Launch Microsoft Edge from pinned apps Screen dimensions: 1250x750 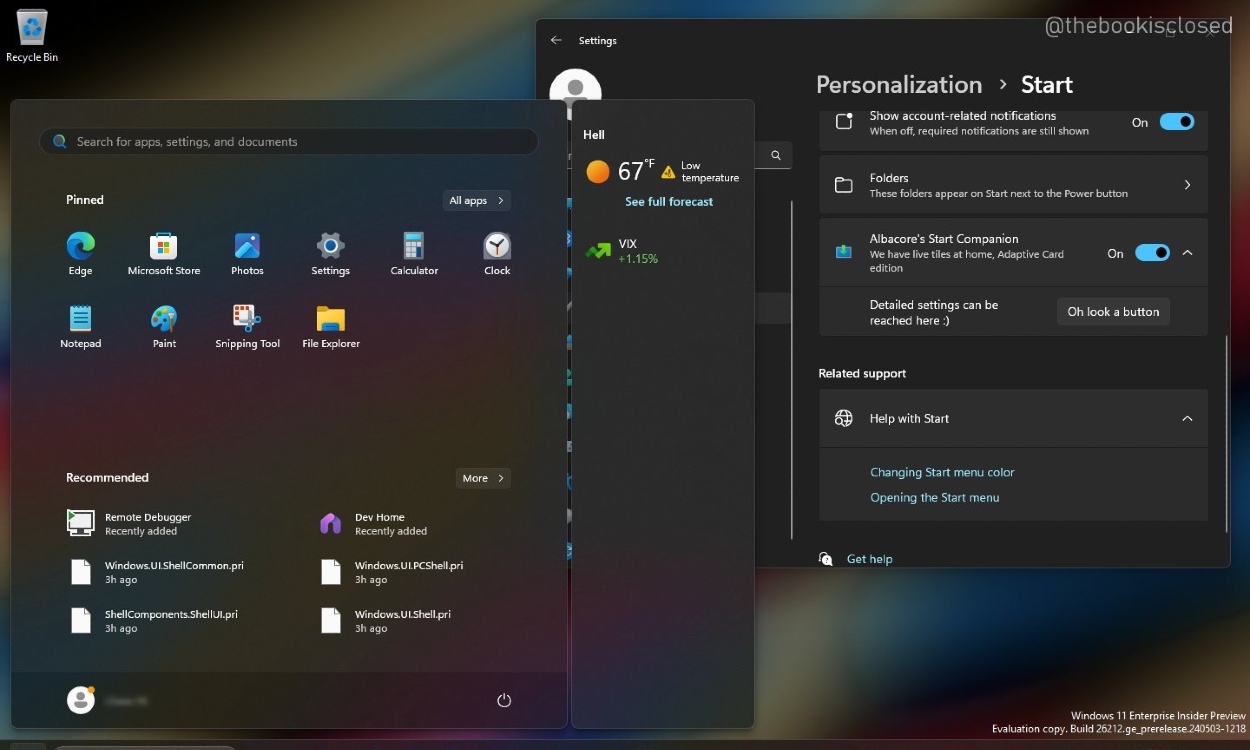point(80,252)
